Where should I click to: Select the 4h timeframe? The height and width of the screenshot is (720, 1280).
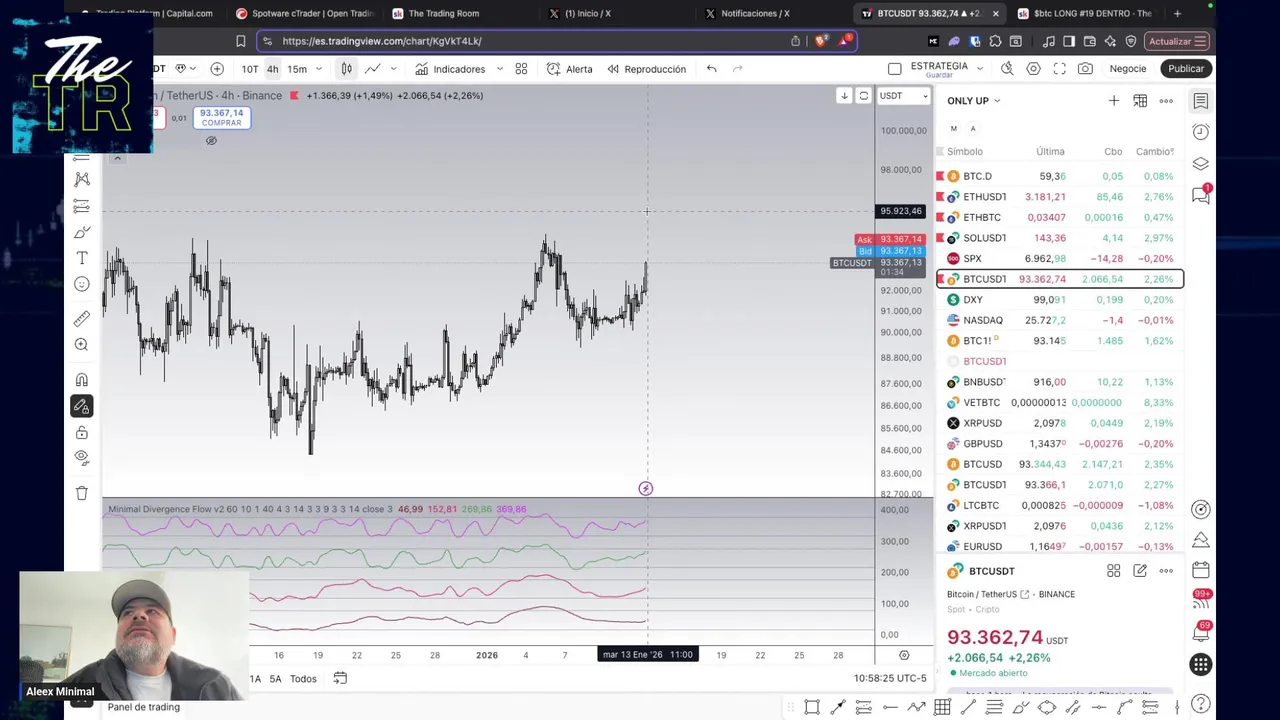272,69
